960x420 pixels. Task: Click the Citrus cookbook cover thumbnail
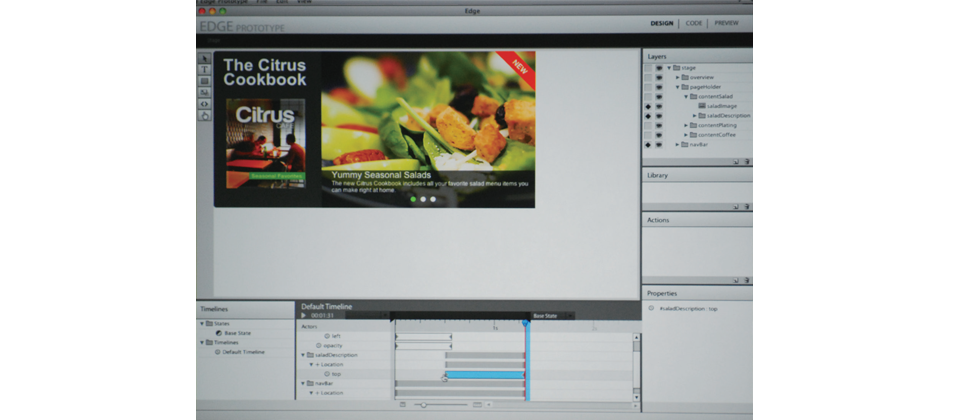266,143
